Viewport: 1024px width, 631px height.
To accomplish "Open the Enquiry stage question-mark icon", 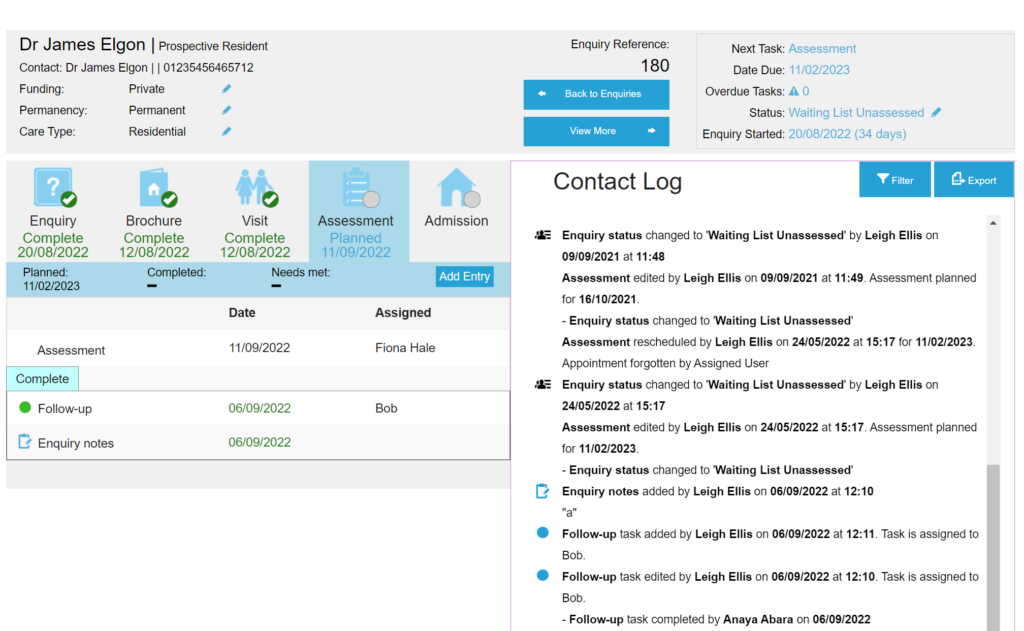I will pos(54,188).
